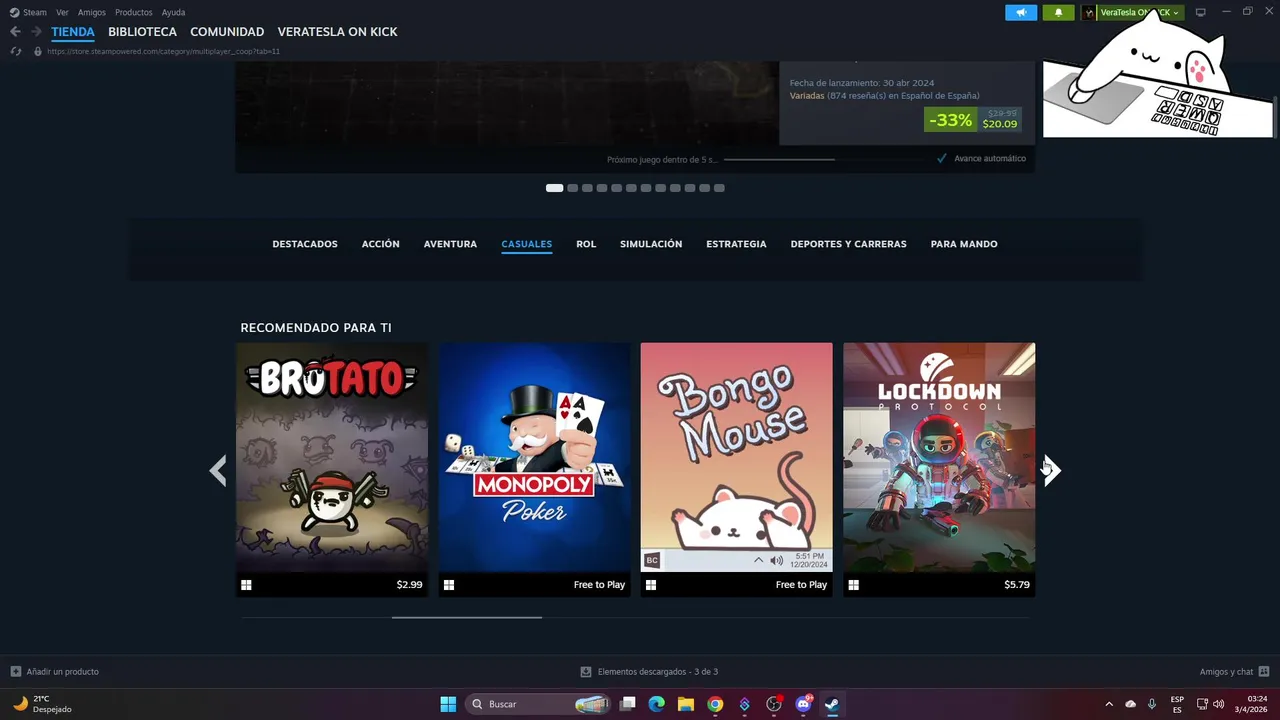The height and width of the screenshot is (720, 1280).
Task: Reload the store page
Action: tap(16, 51)
